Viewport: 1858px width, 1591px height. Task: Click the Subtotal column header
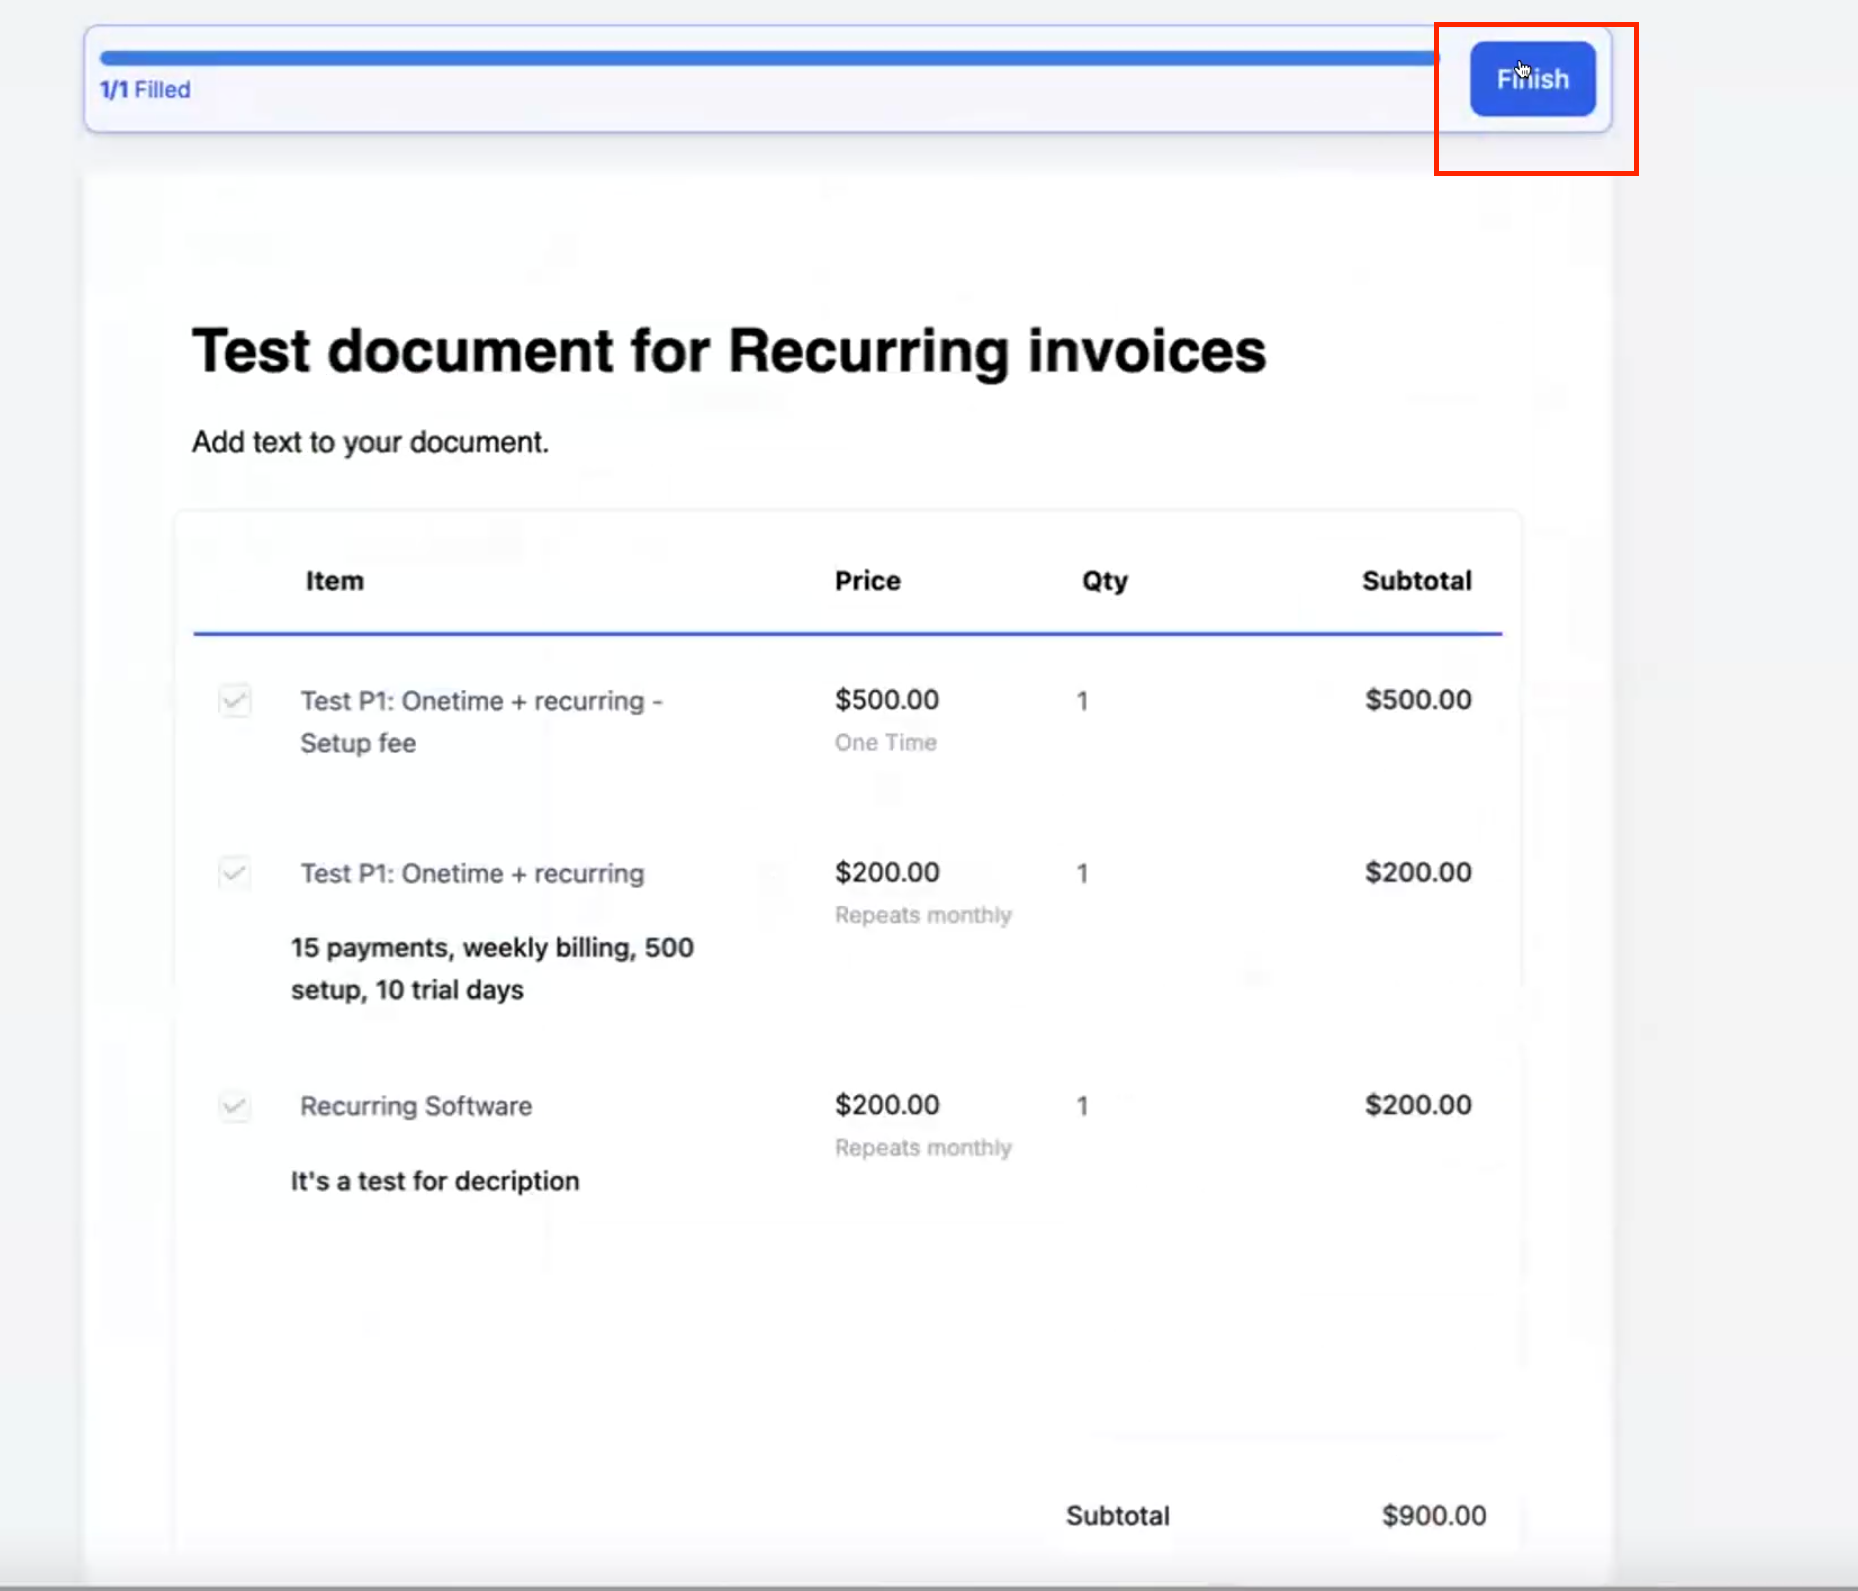coord(1416,581)
